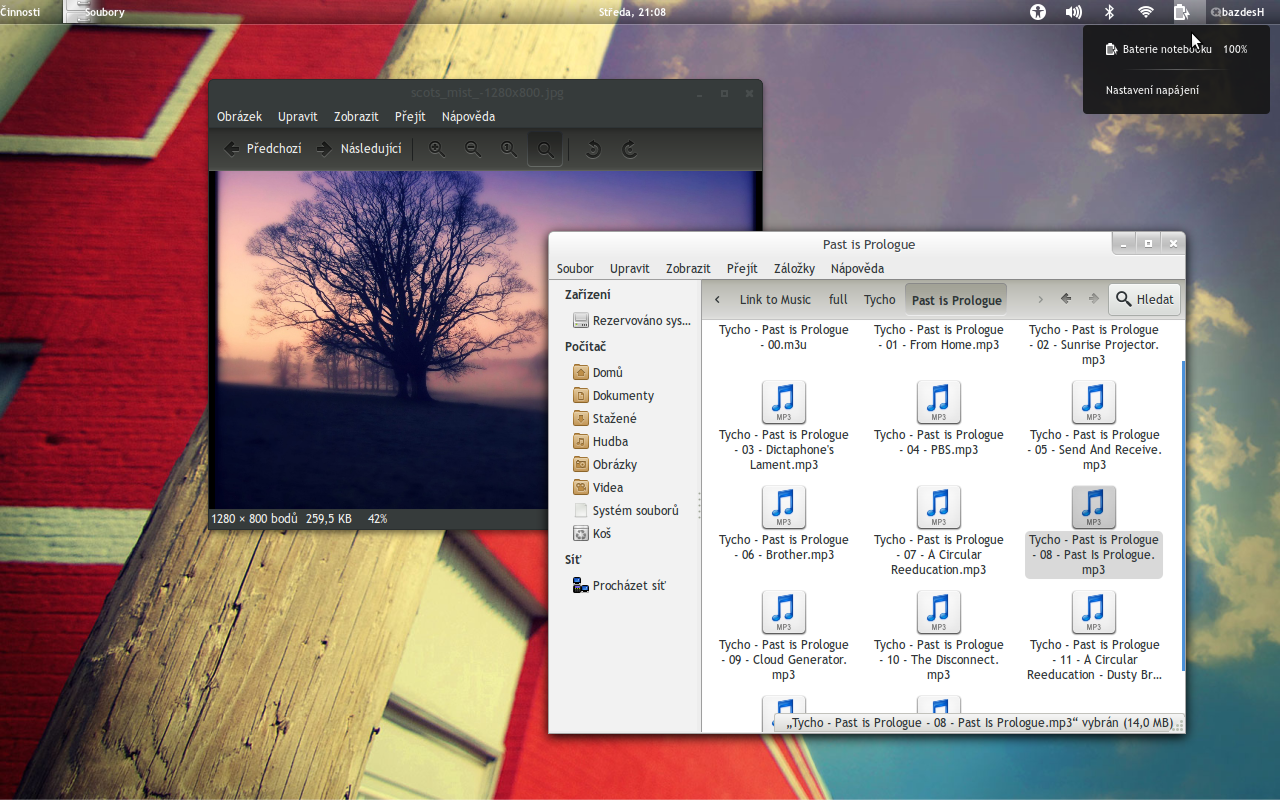Click file name 00.m3u playlist
Viewport: 1280px width, 800px height.
tap(783, 337)
